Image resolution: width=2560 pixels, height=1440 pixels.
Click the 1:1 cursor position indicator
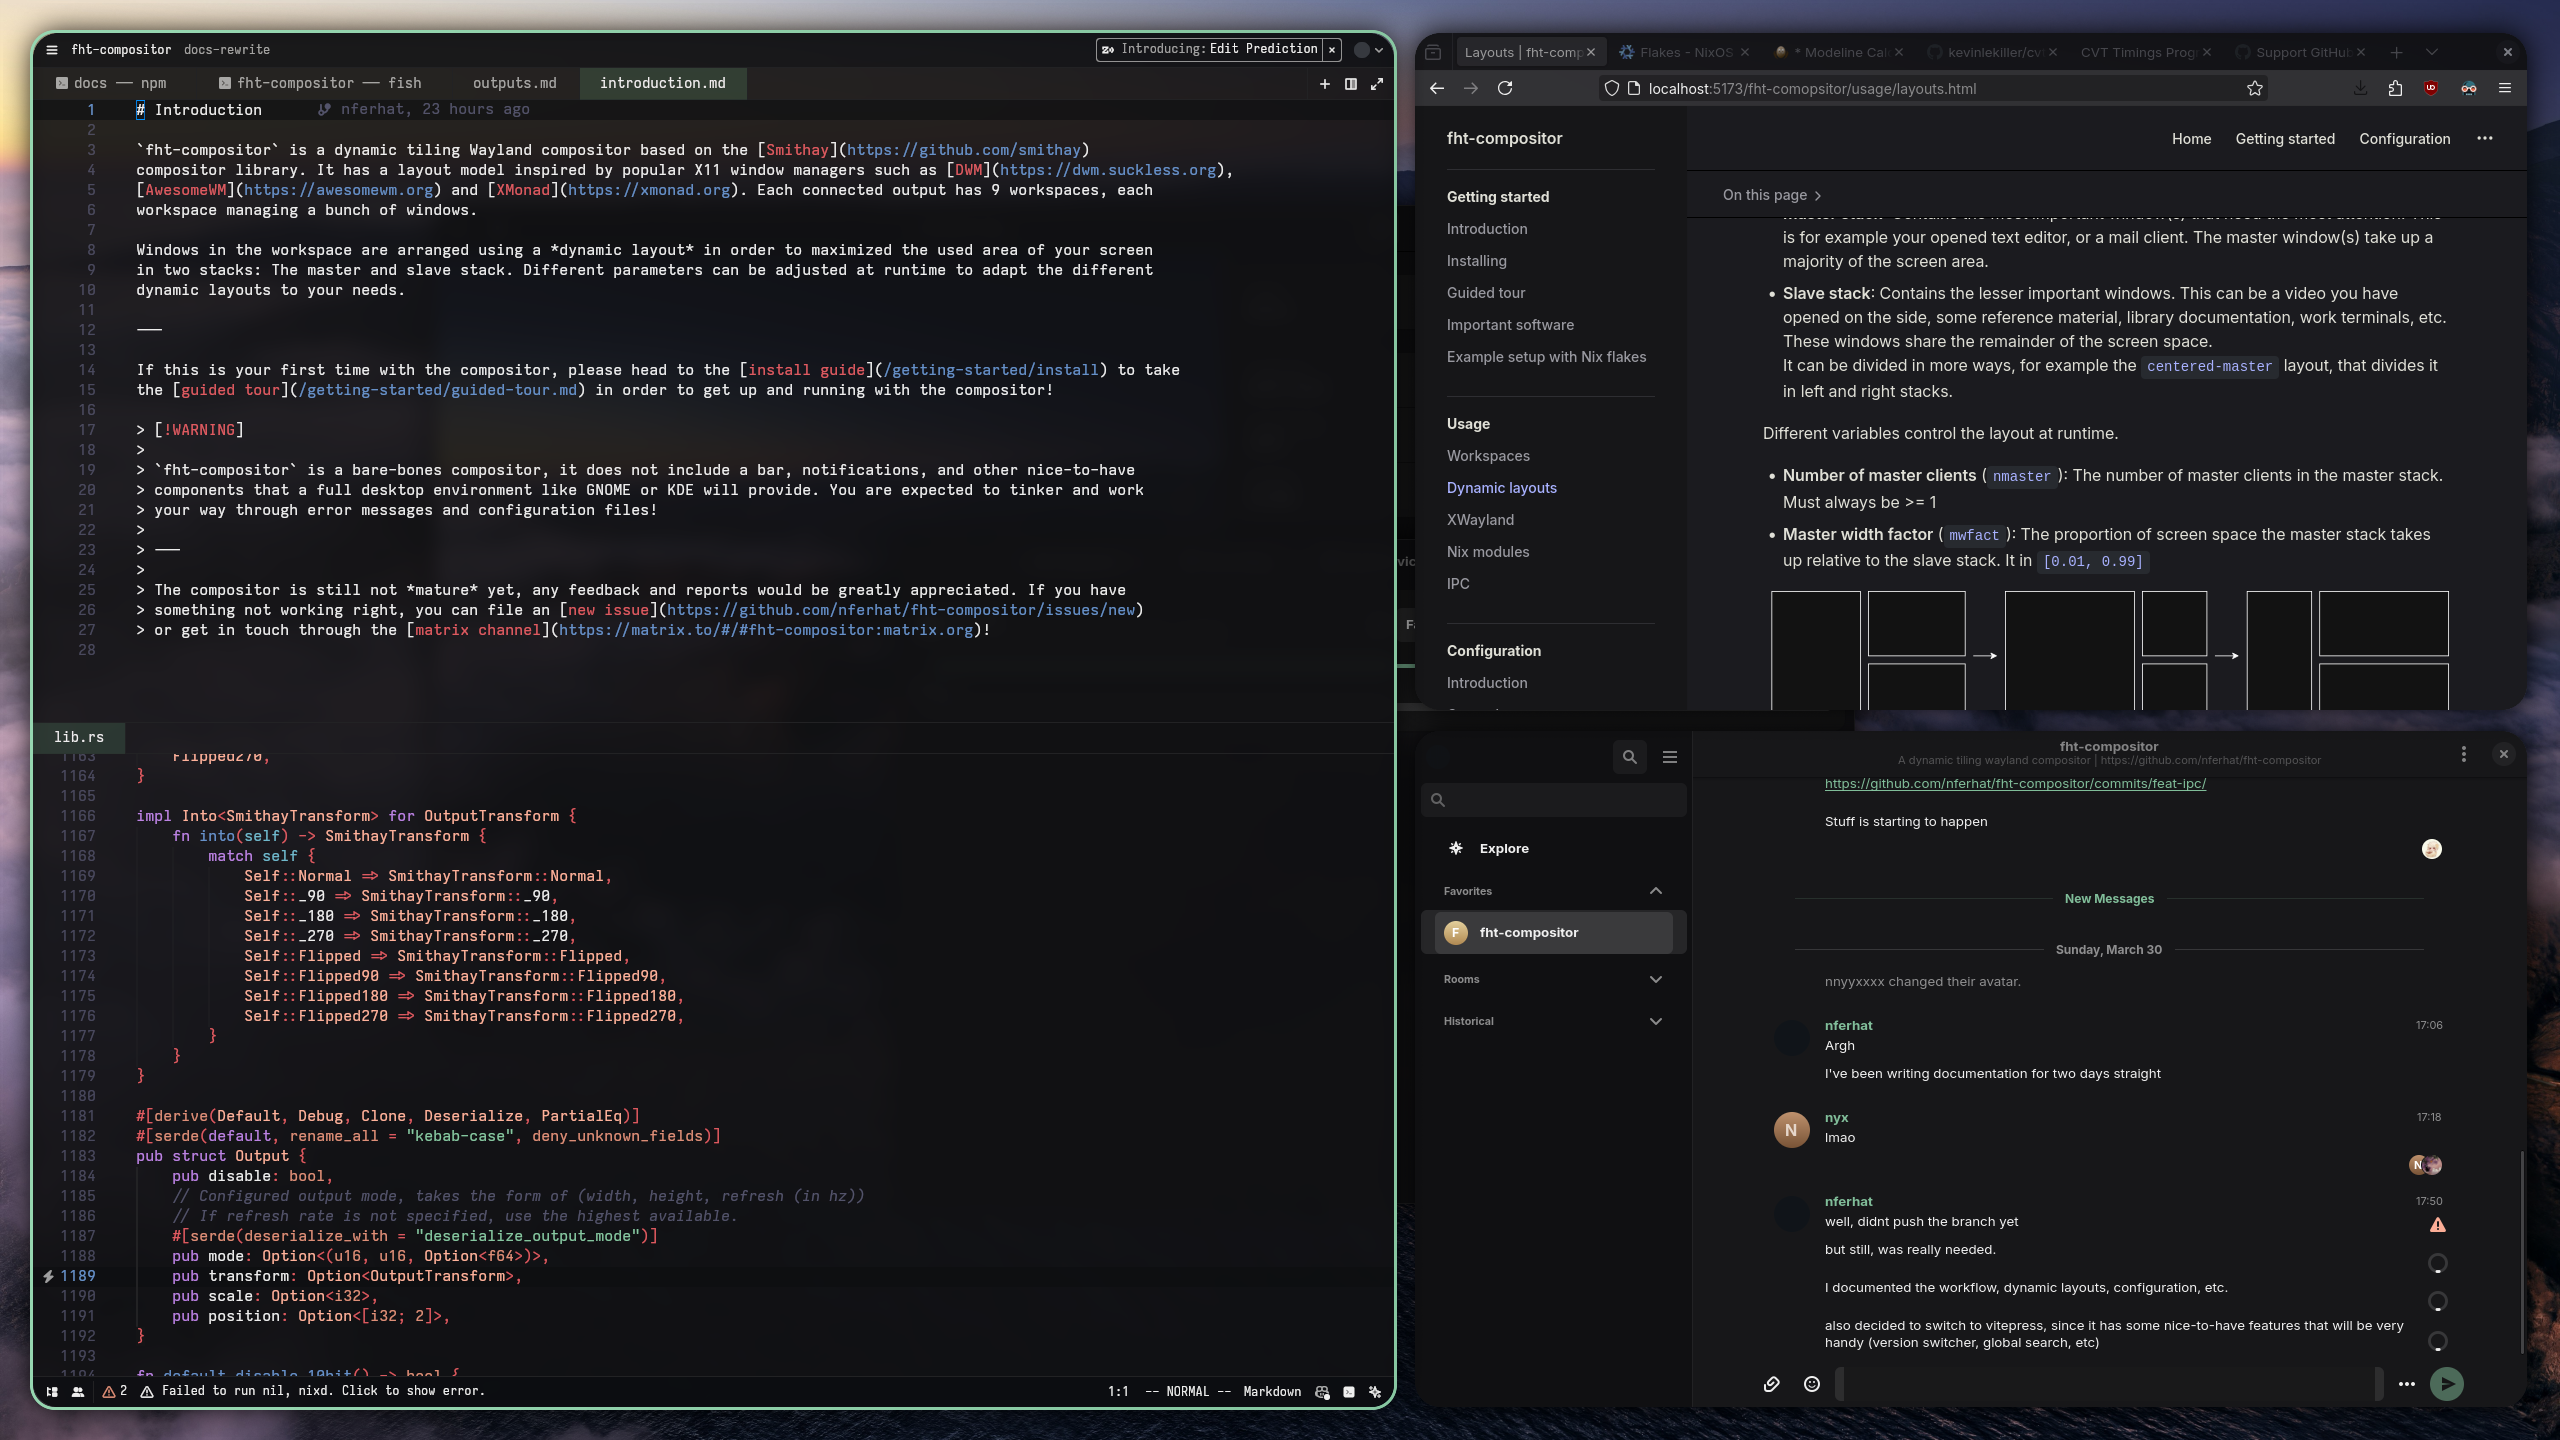point(1118,1391)
